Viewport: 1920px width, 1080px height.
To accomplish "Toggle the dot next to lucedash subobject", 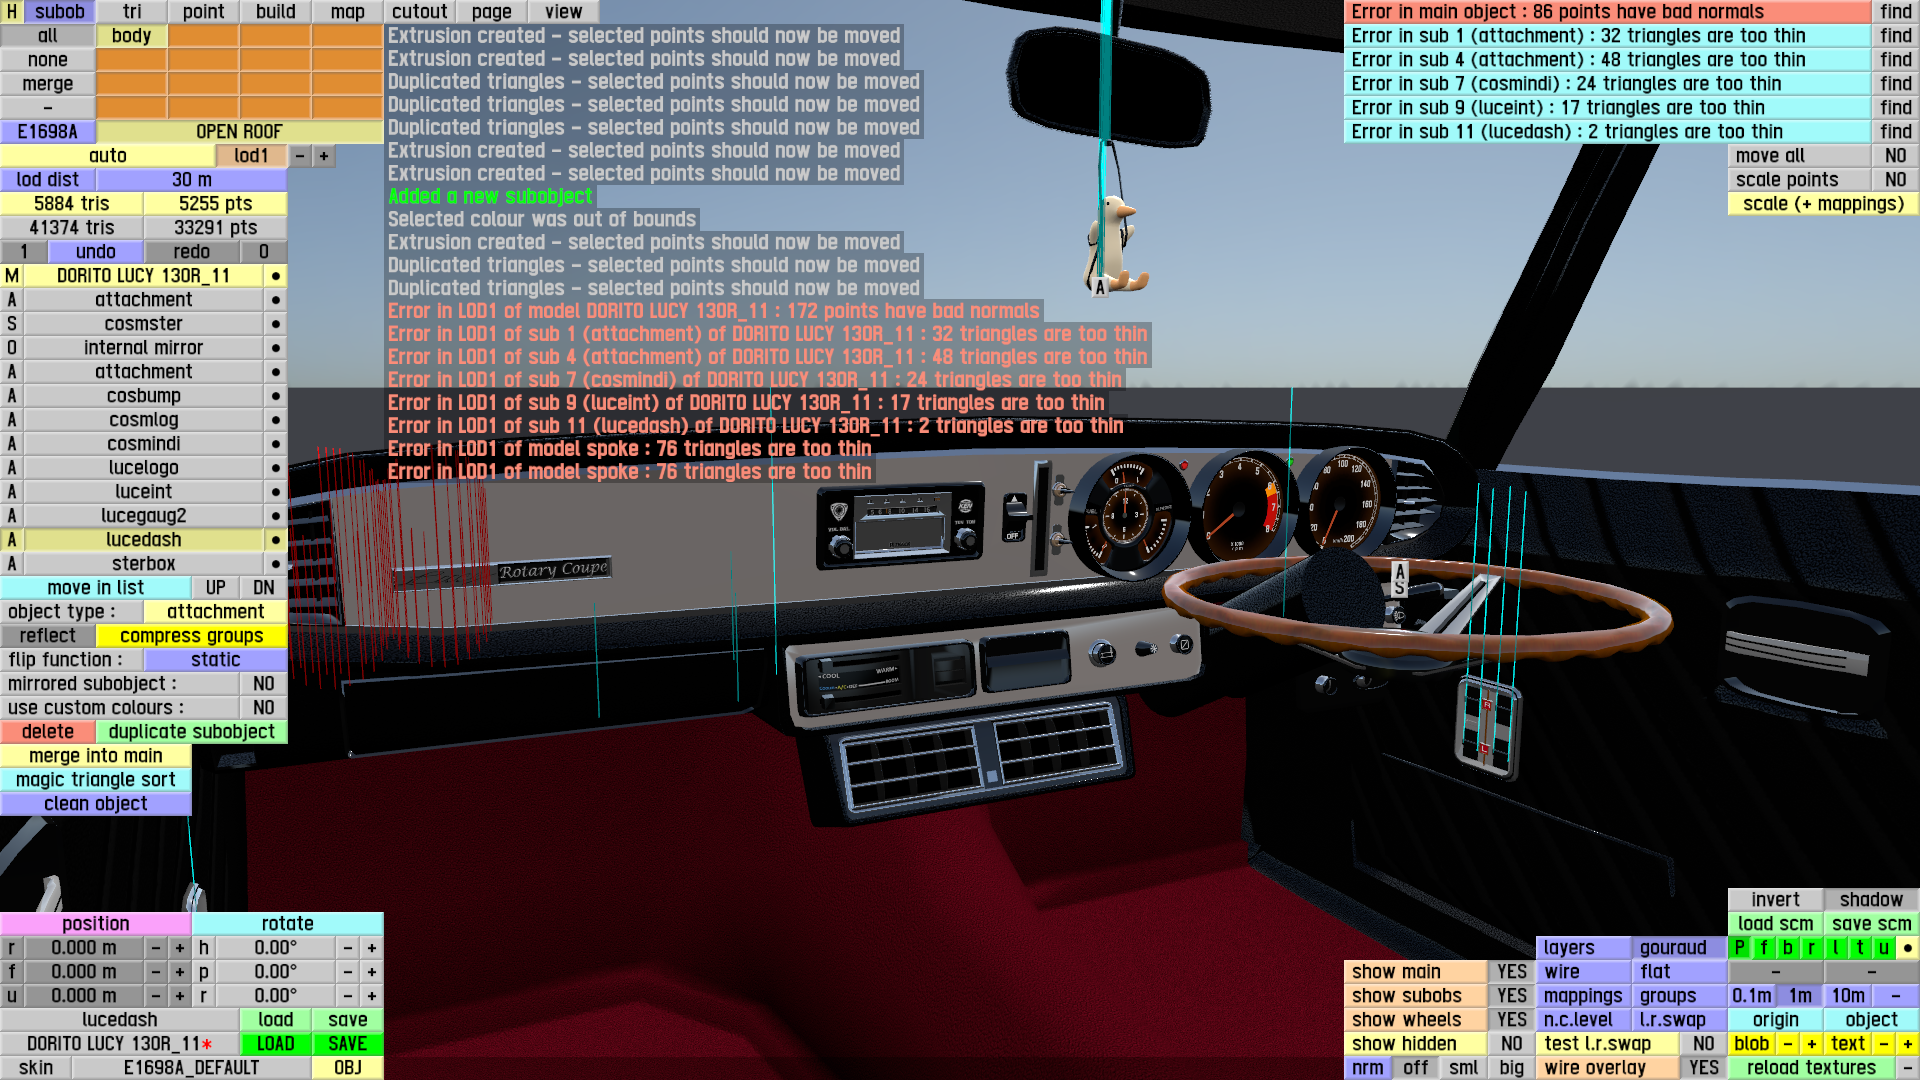I will [x=275, y=540].
